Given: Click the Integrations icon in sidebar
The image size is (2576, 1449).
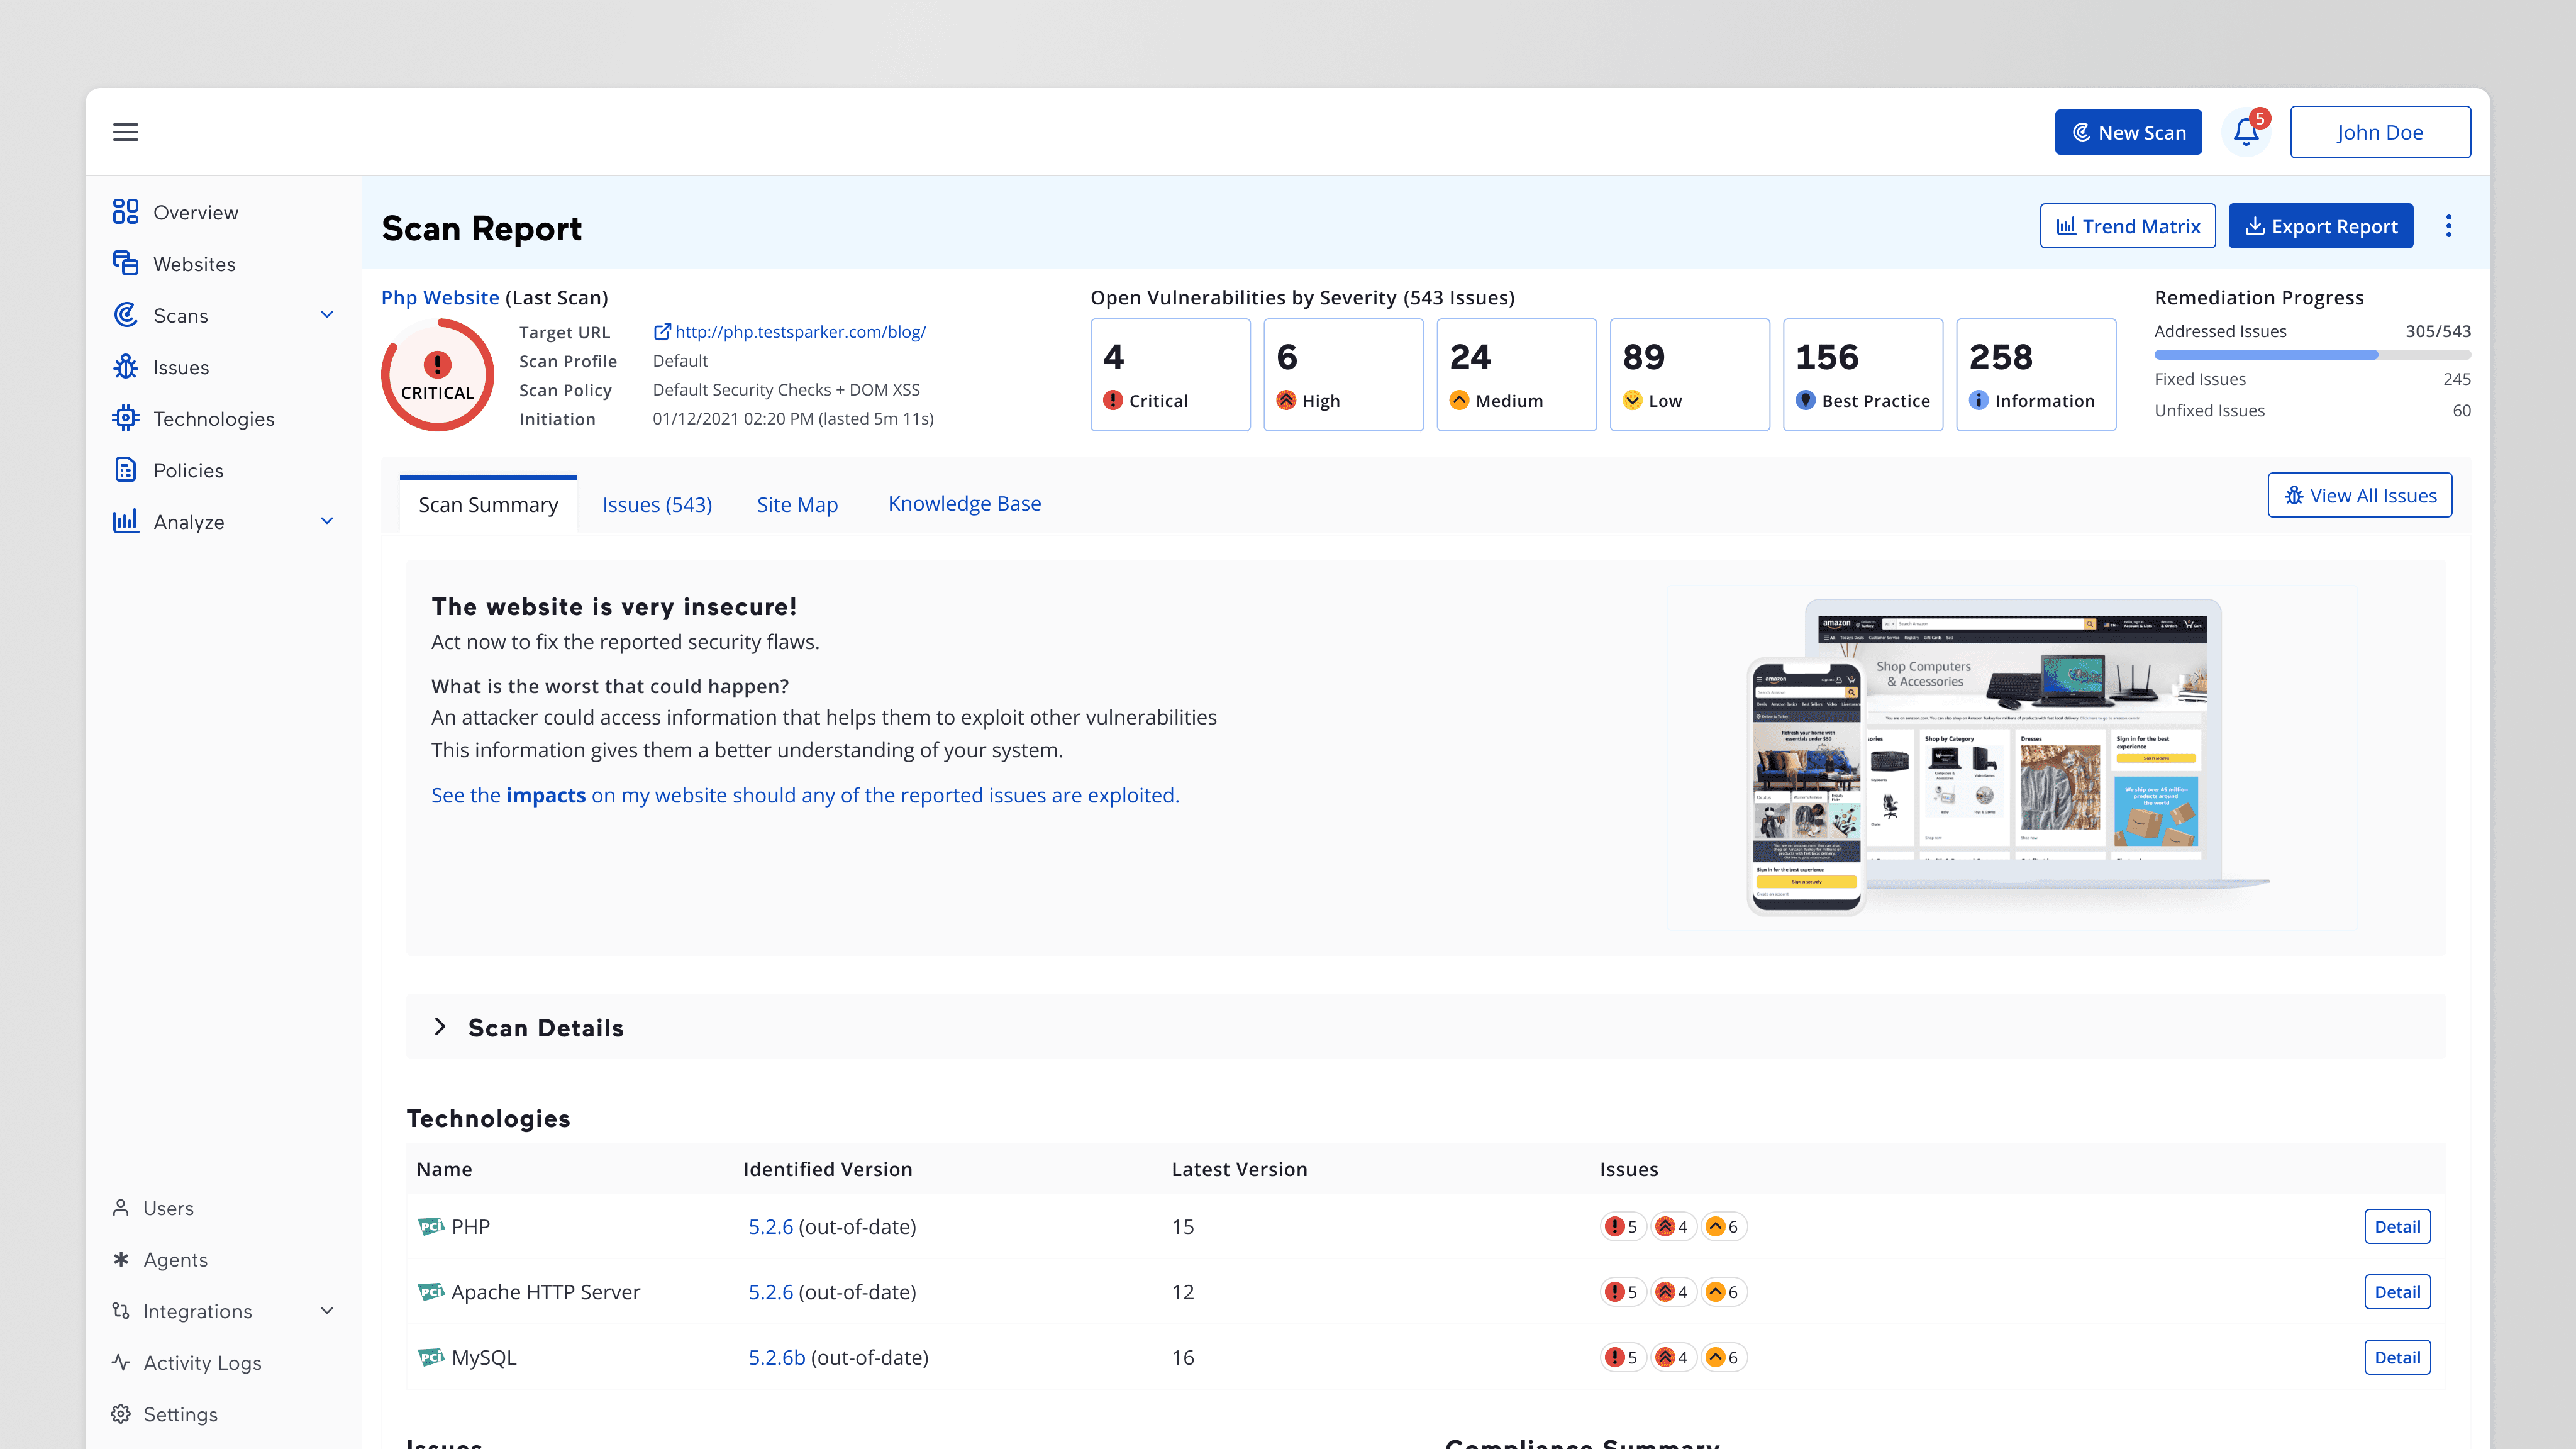Looking at the screenshot, I should pyautogui.click(x=121, y=1311).
